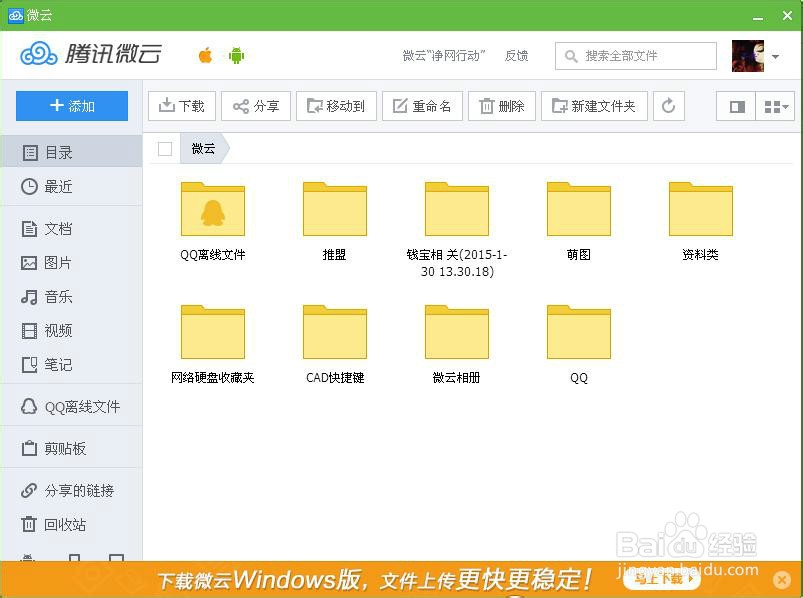This screenshot has width=803, height=598.
Task: Click the 分享 (Share) toolbar icon
Action: 255,105
